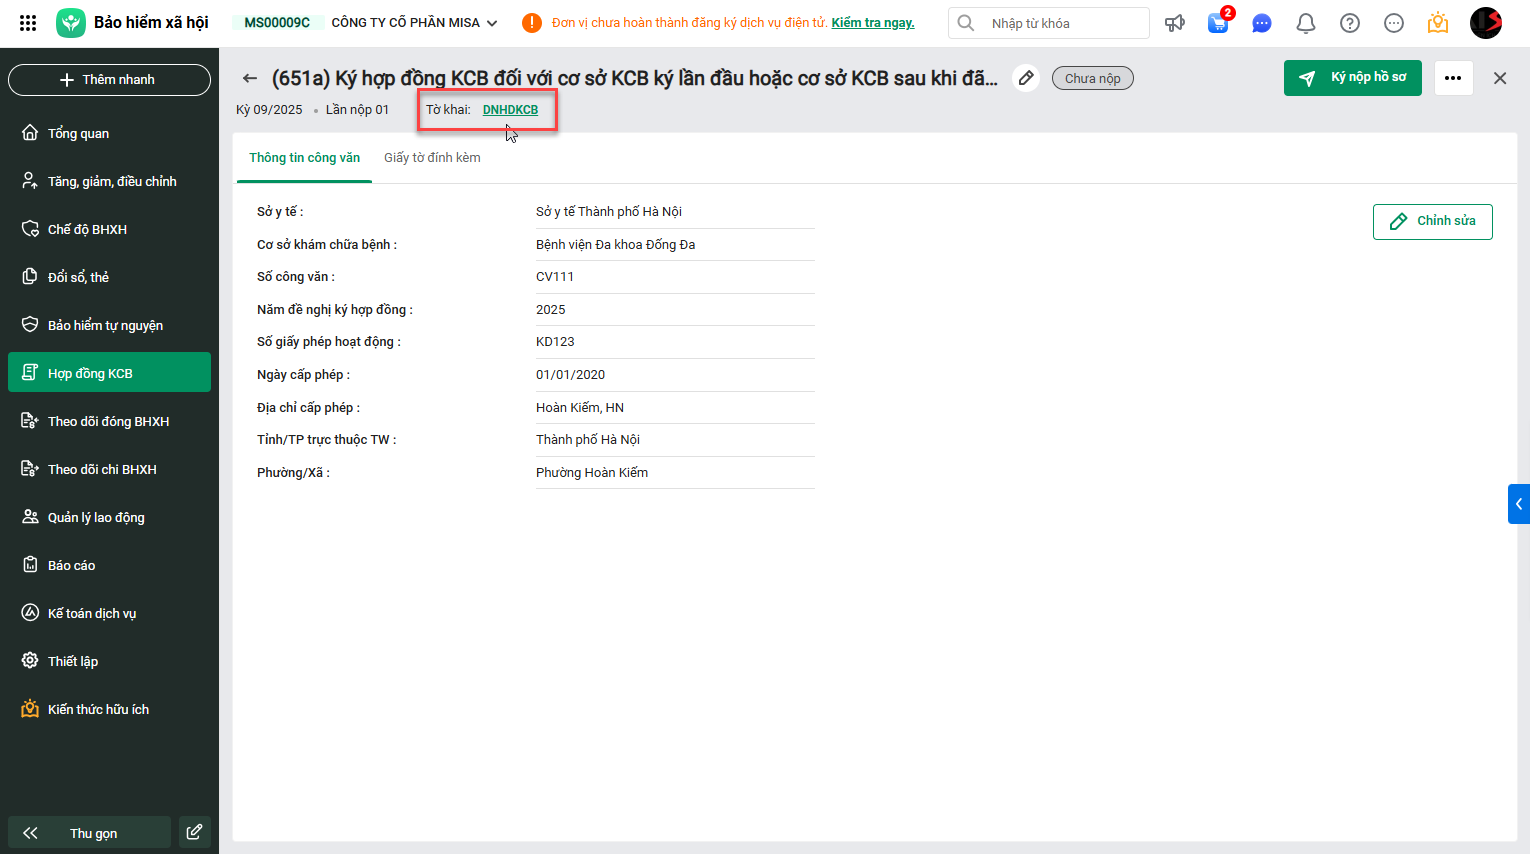Screen dimensions: 1530x854
Task: Open Đổi sổ, thẻ menu
Action: [109, 277]
